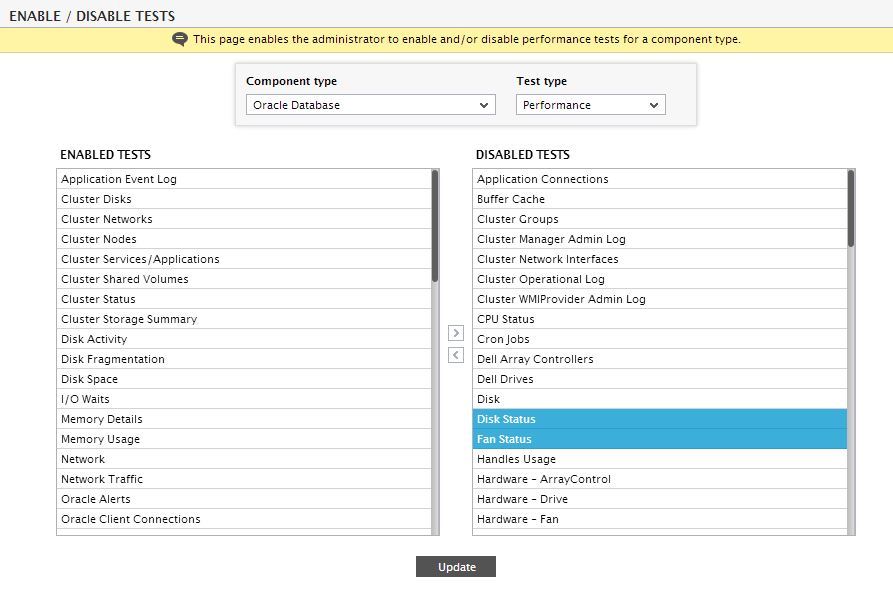Select Memory Details test
Screen dimensions: 893x593
pos(244,419)
